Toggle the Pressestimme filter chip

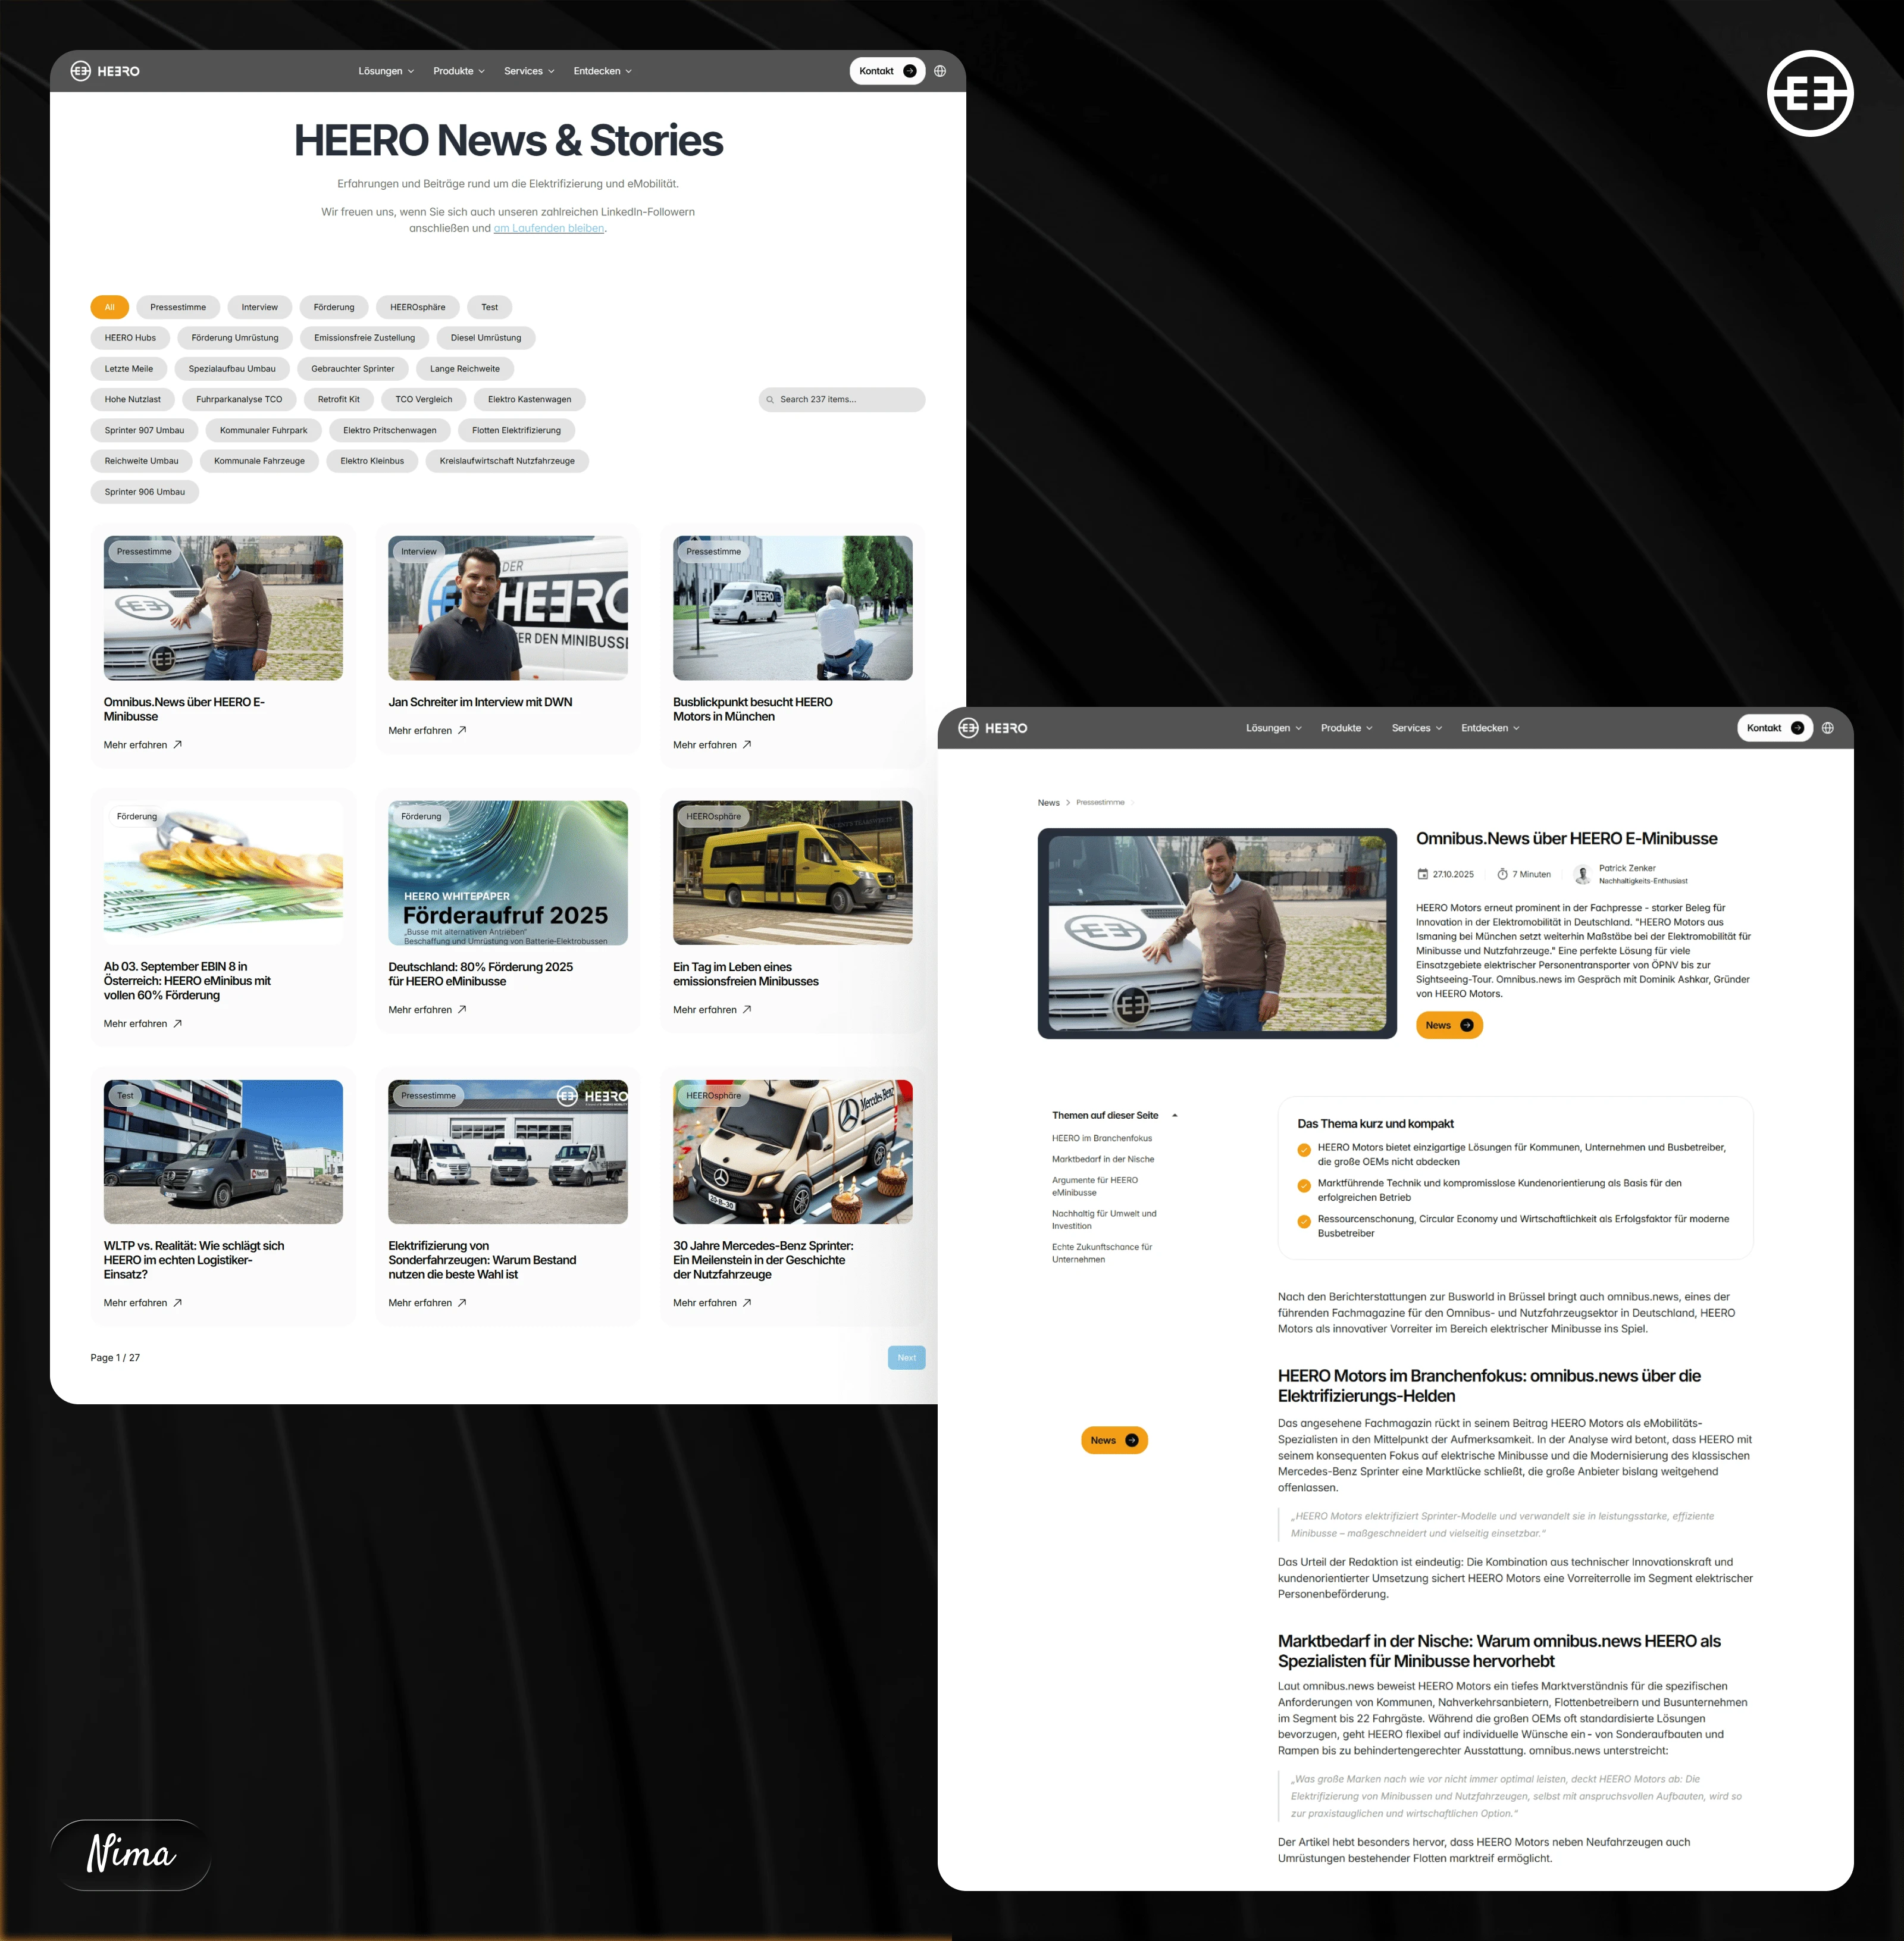tap(178, 307)
